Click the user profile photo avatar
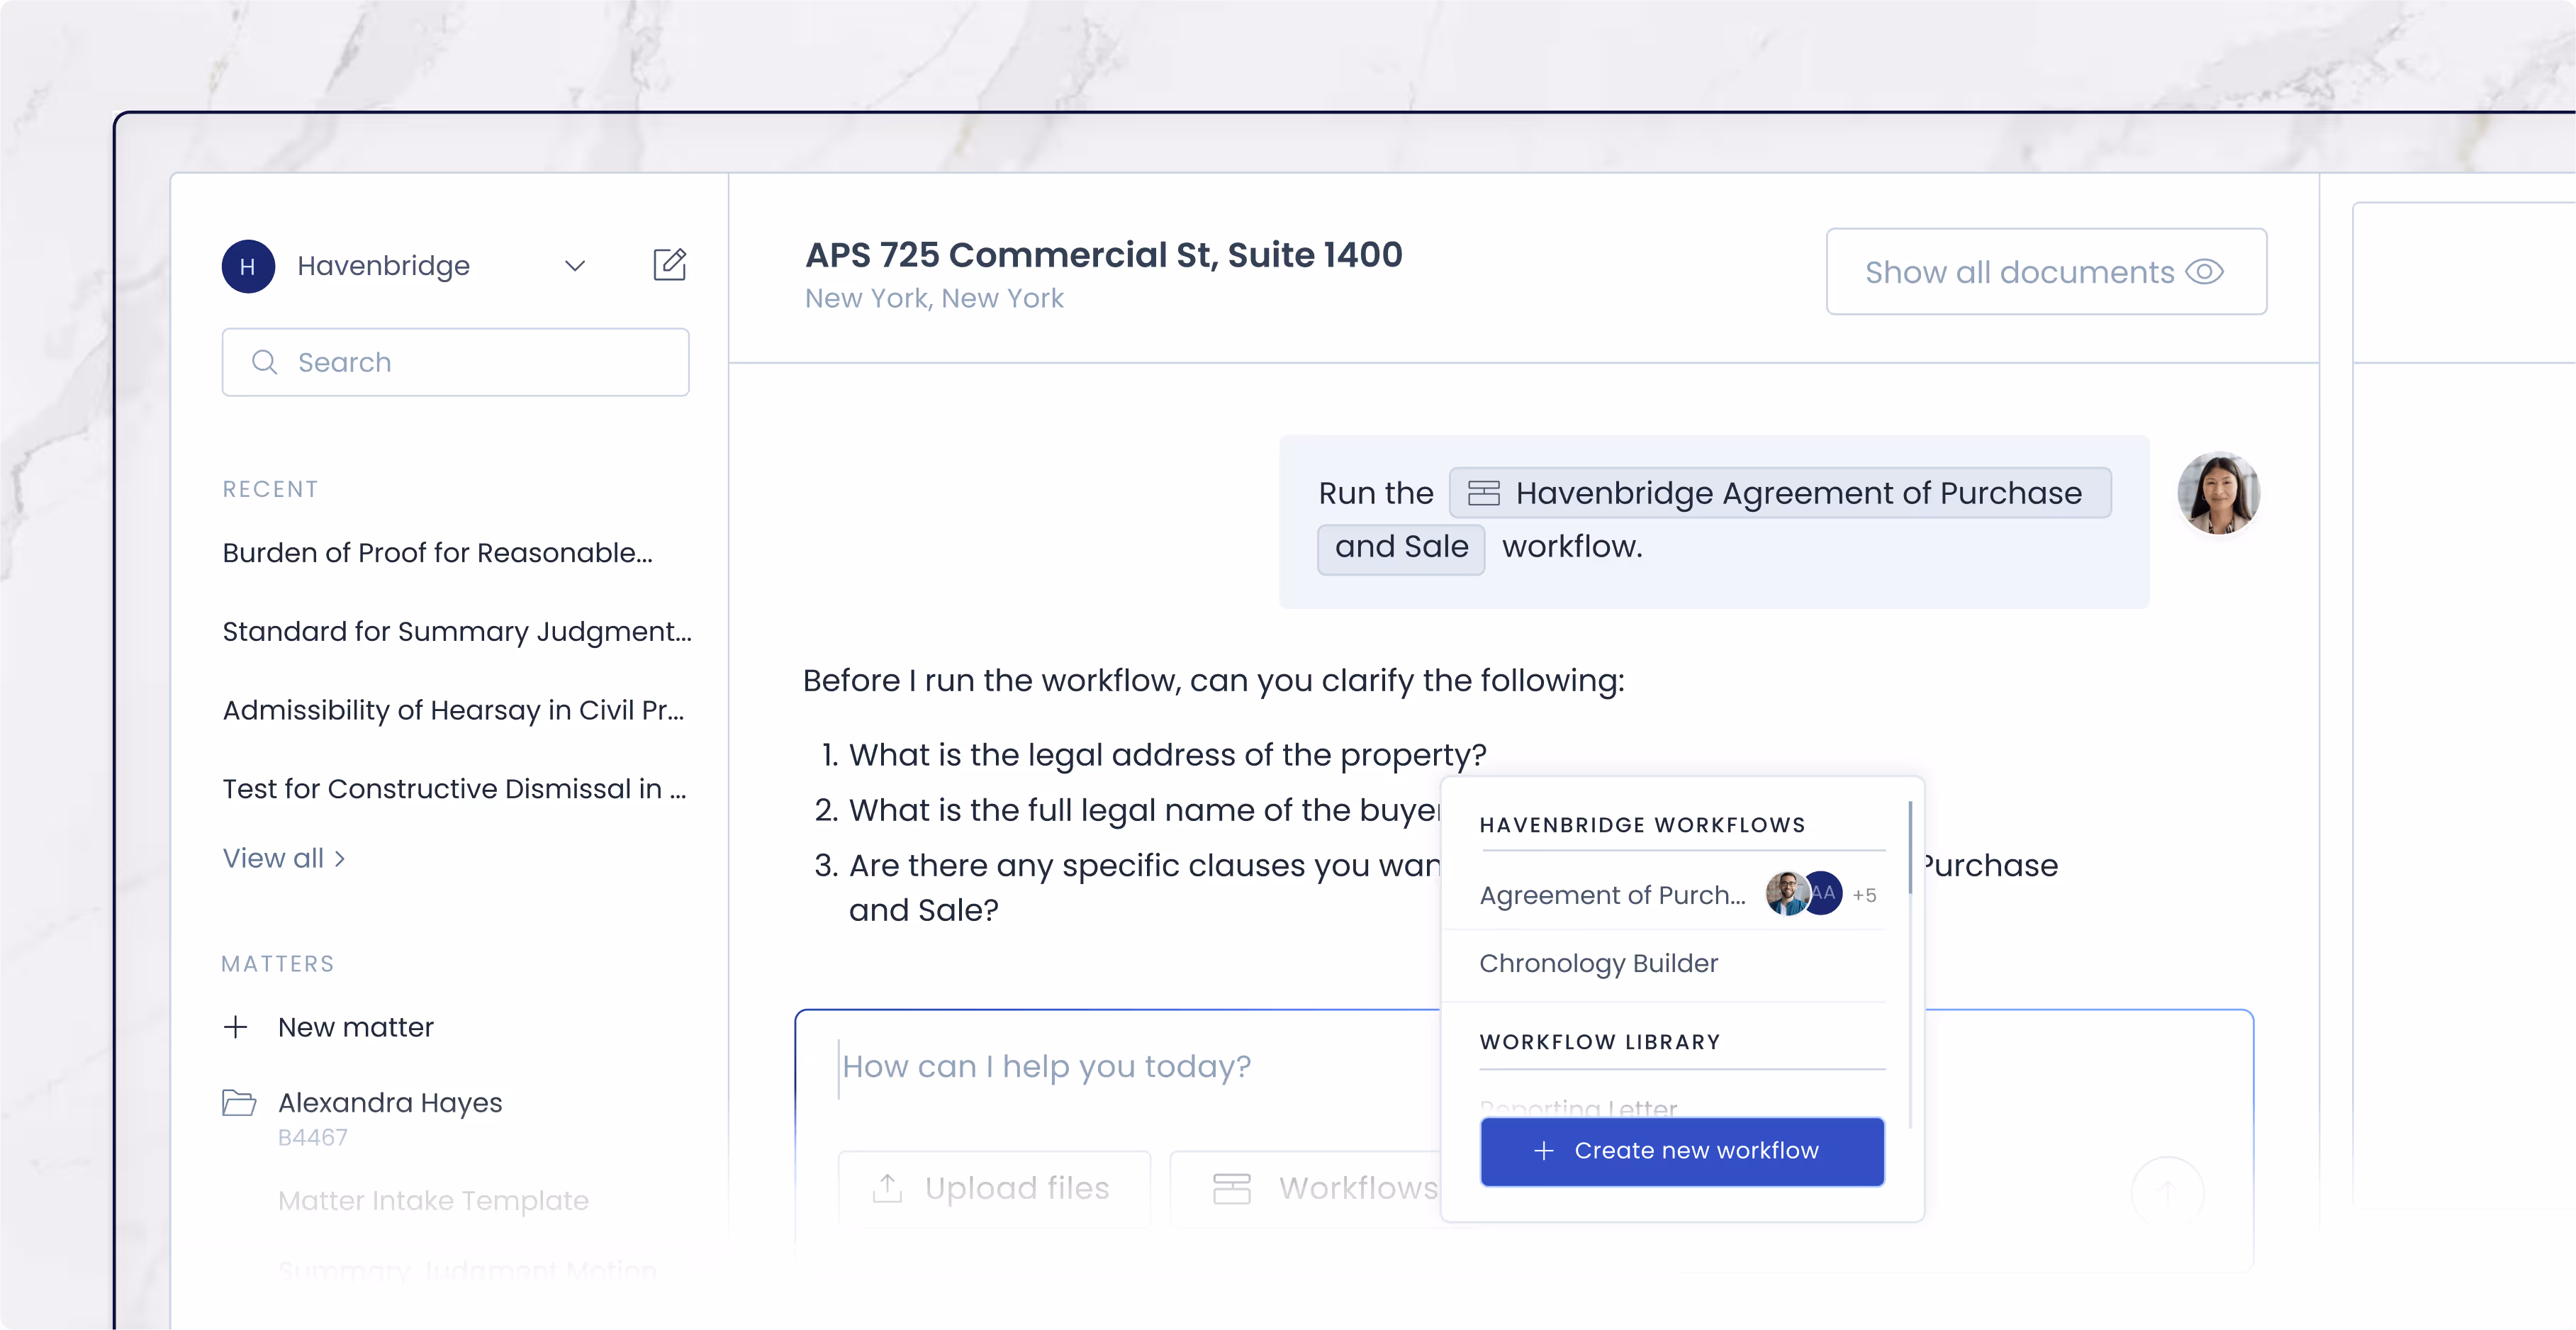 pyautogui.click(x=2218, y=494)
